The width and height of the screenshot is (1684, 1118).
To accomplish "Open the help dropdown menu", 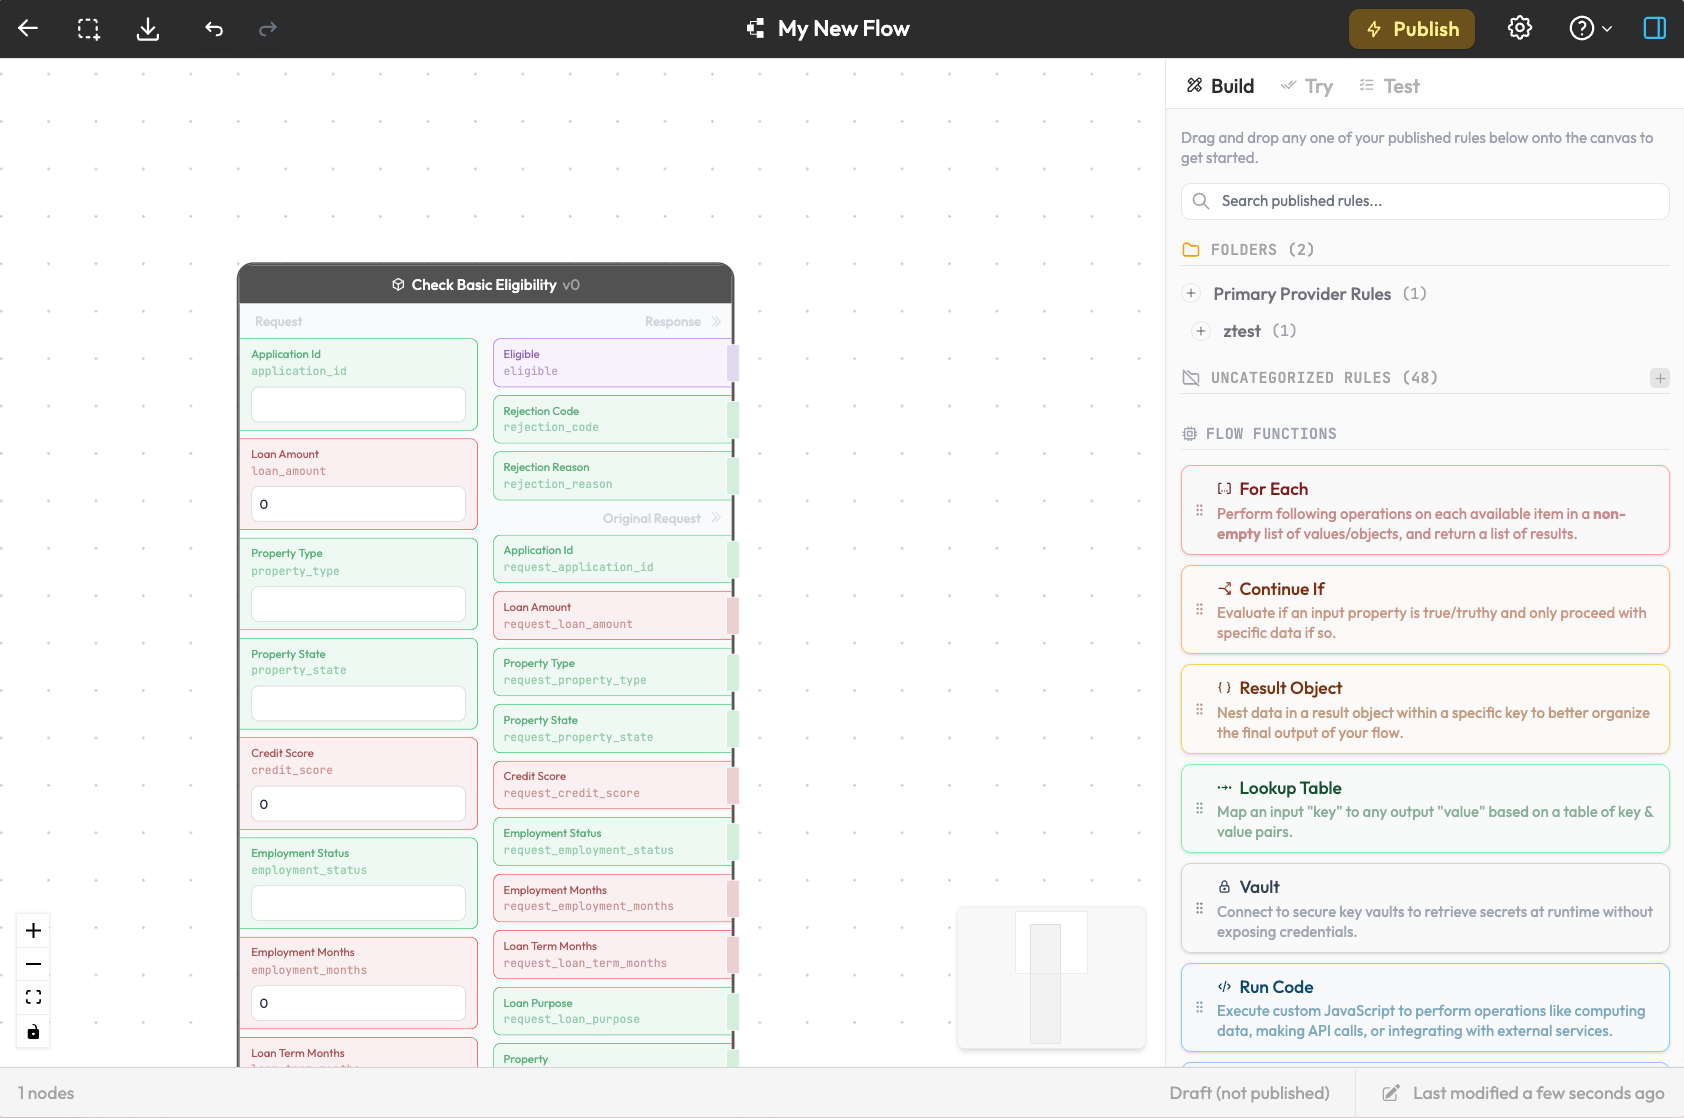I will (x=1590, y=29).
